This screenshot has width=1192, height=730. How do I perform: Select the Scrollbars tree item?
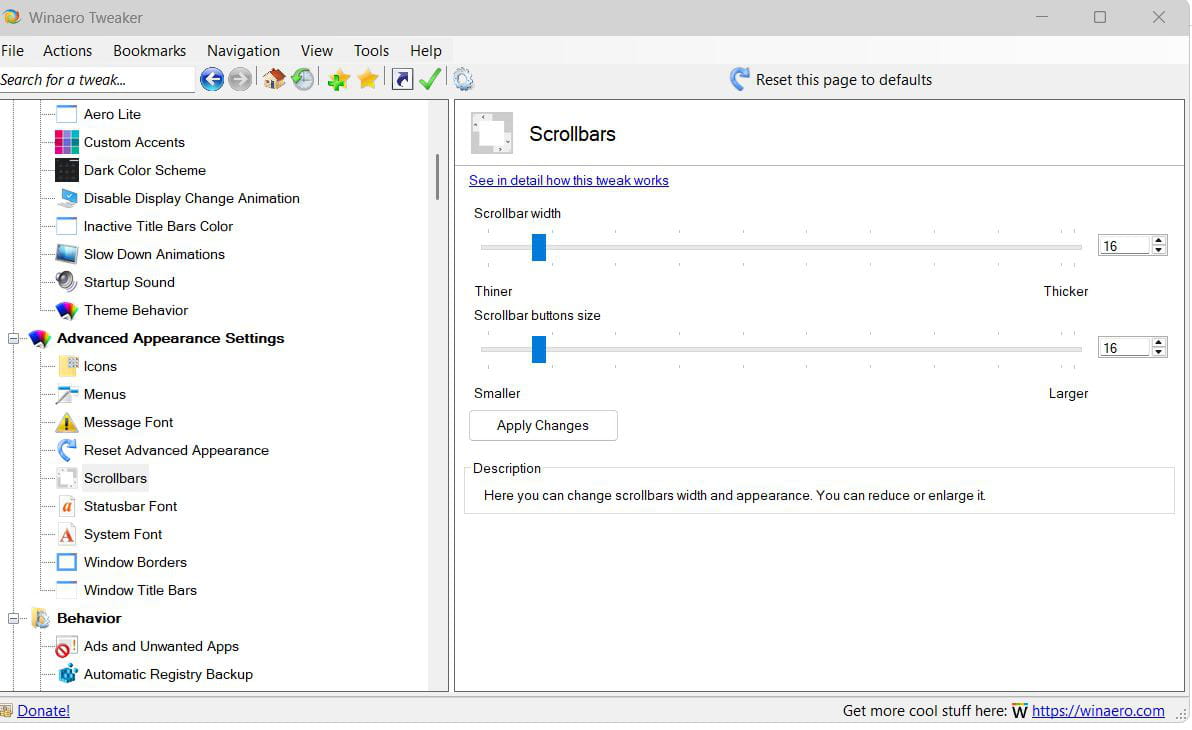[116, 478]
